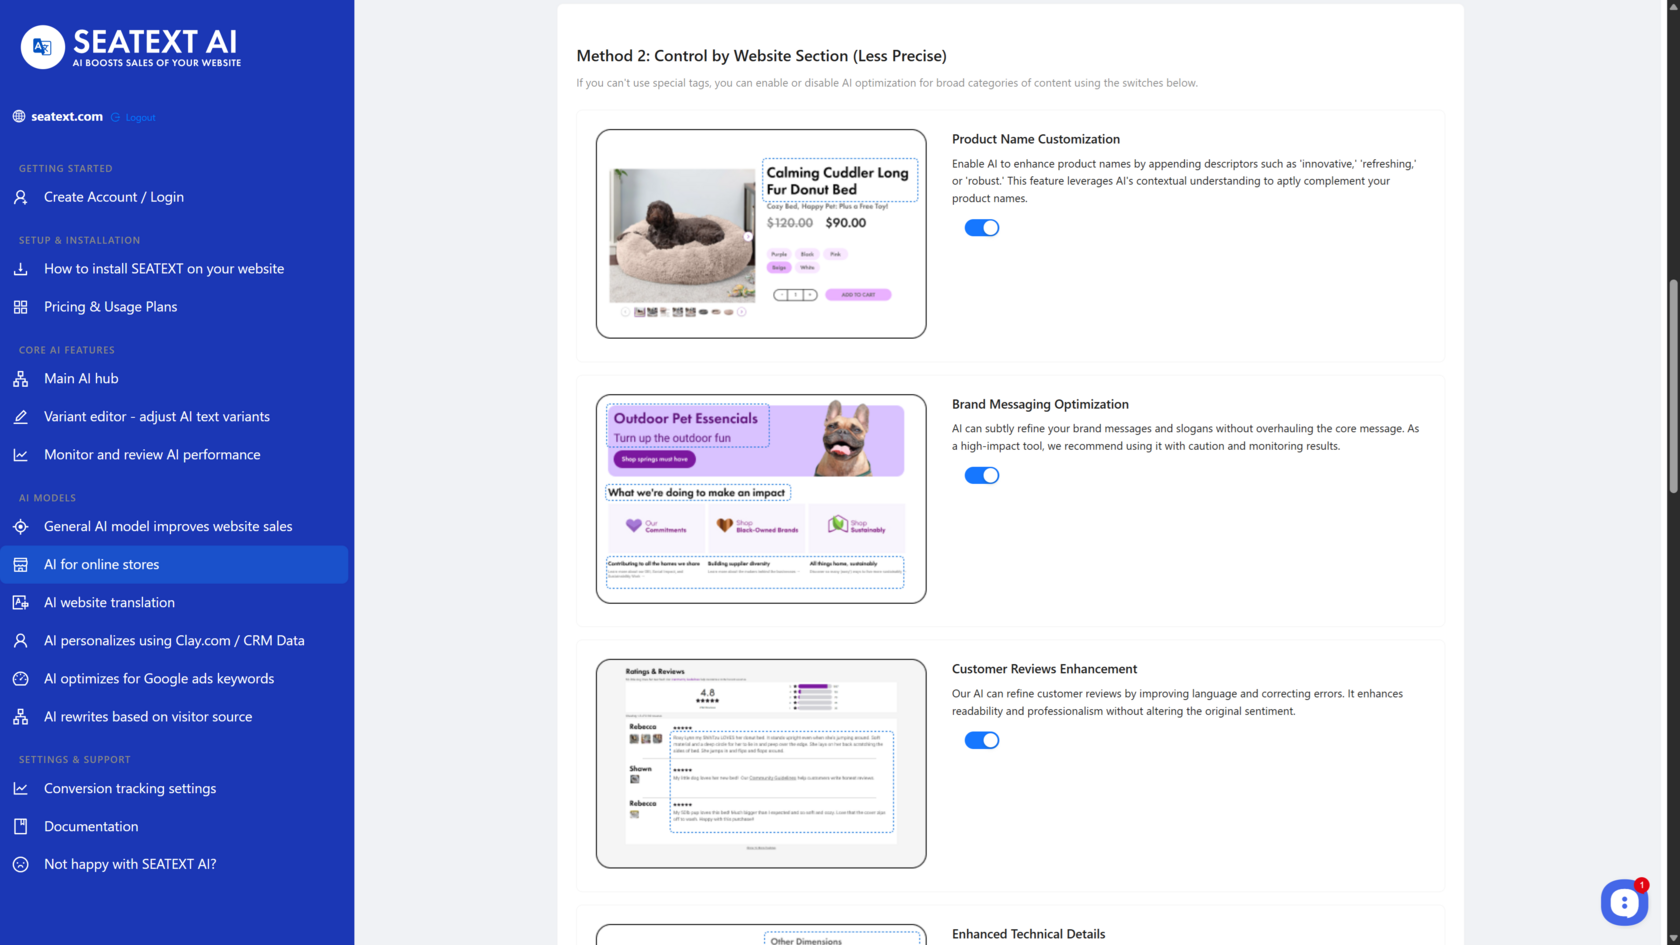This screenshot has height=945, width=1680.
Task: Click the download icon beside install guide
Action: [x=20, y=269]
